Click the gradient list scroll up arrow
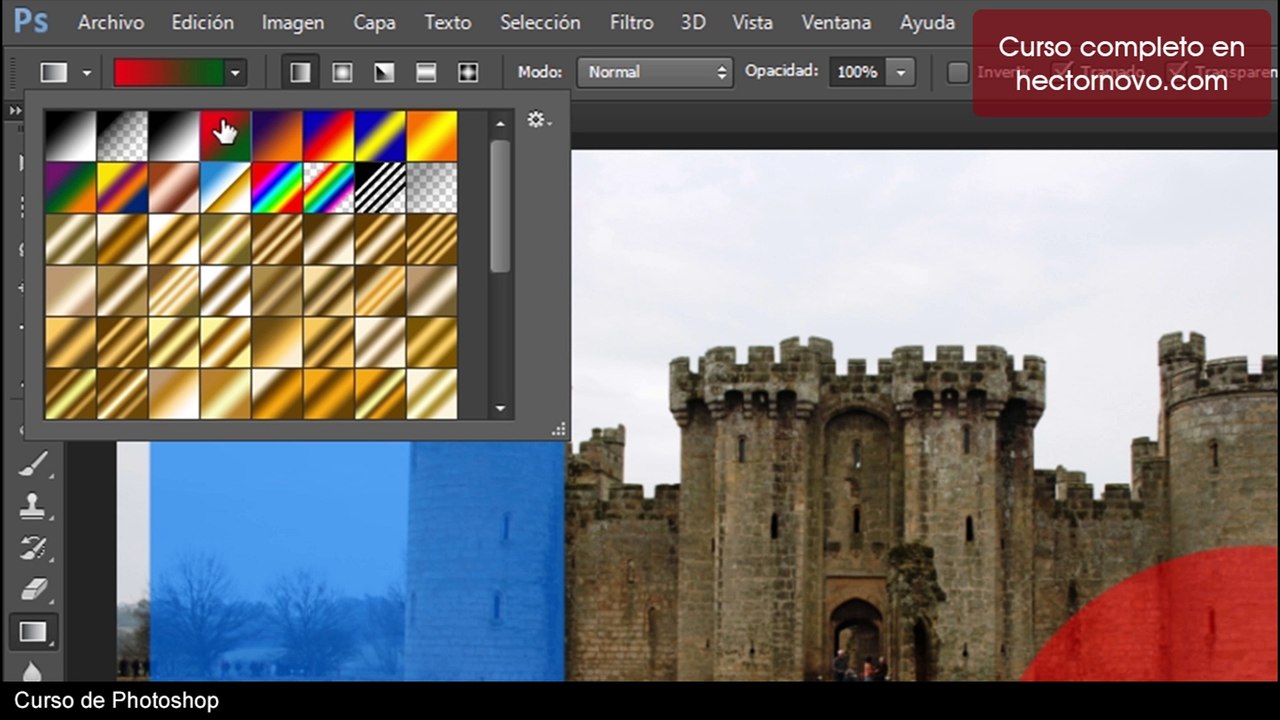Viewport: 1280px width, 720px height. (x=500, y=123)
